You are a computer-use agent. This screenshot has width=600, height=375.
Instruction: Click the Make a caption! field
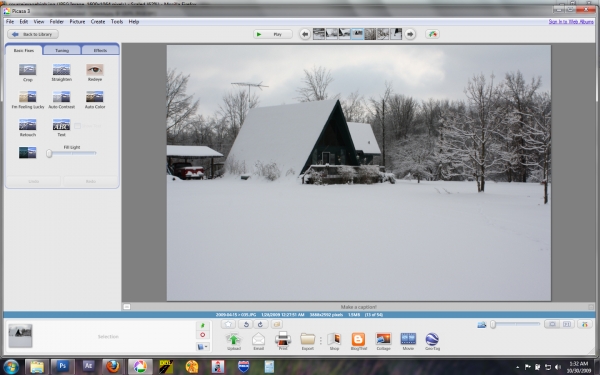point(359,307)
